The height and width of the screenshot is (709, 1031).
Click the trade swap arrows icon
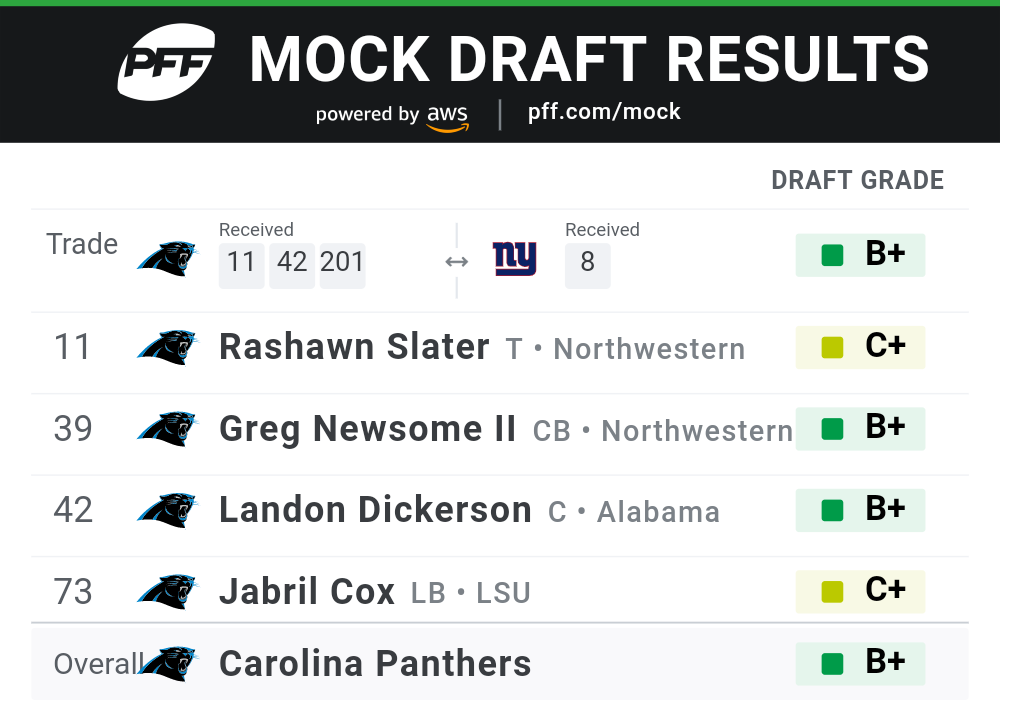point(456,262)
